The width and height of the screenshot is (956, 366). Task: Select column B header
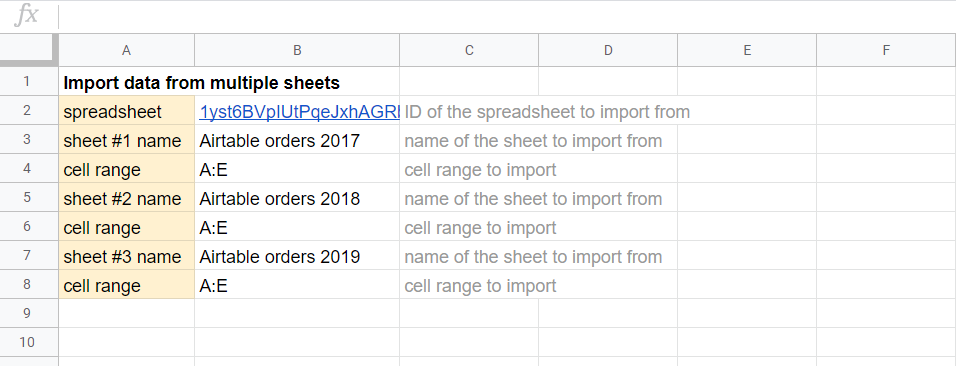click(x=297, y=51)
